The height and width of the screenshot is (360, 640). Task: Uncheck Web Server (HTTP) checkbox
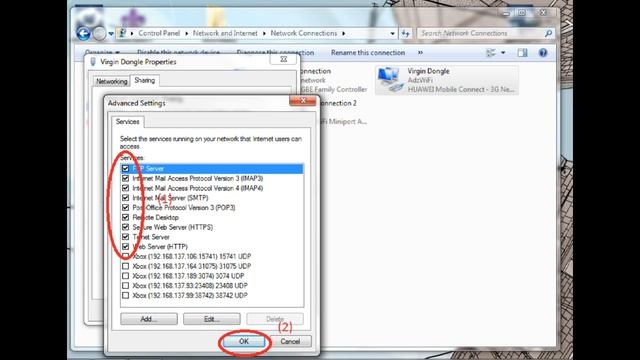click(125, 247)
